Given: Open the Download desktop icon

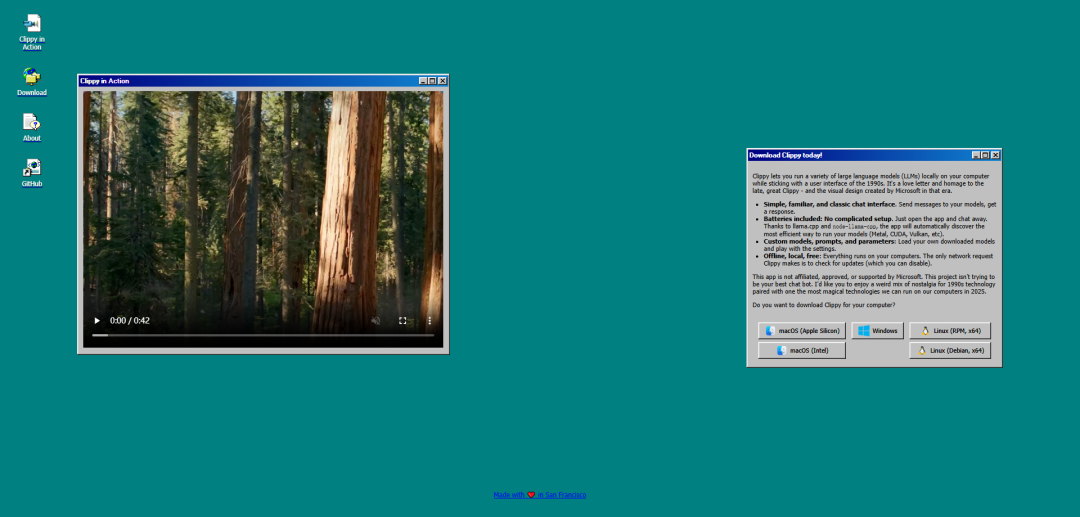Looking at the screenshot, I should pyautogui.click(x=32, y=82).
